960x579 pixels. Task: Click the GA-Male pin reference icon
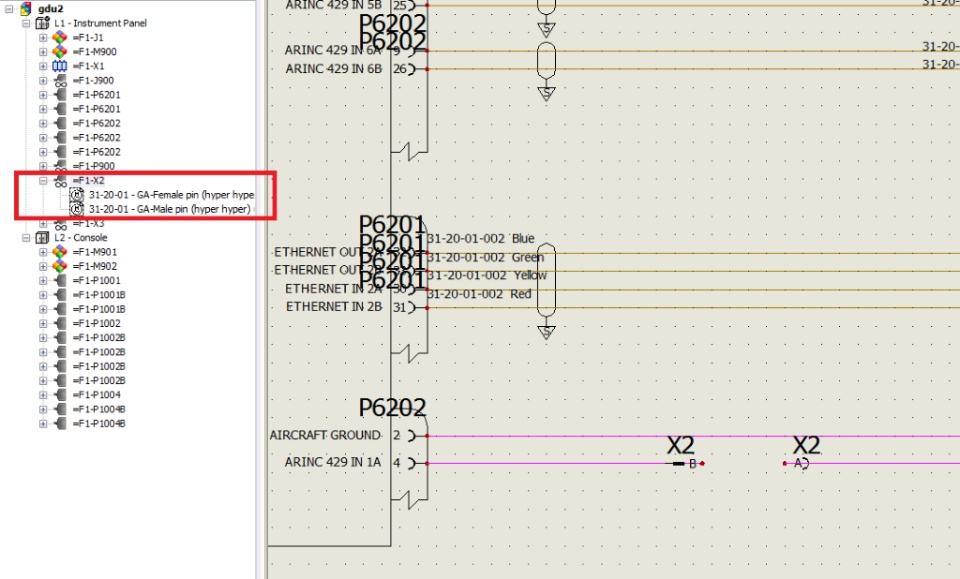[77, 209]
